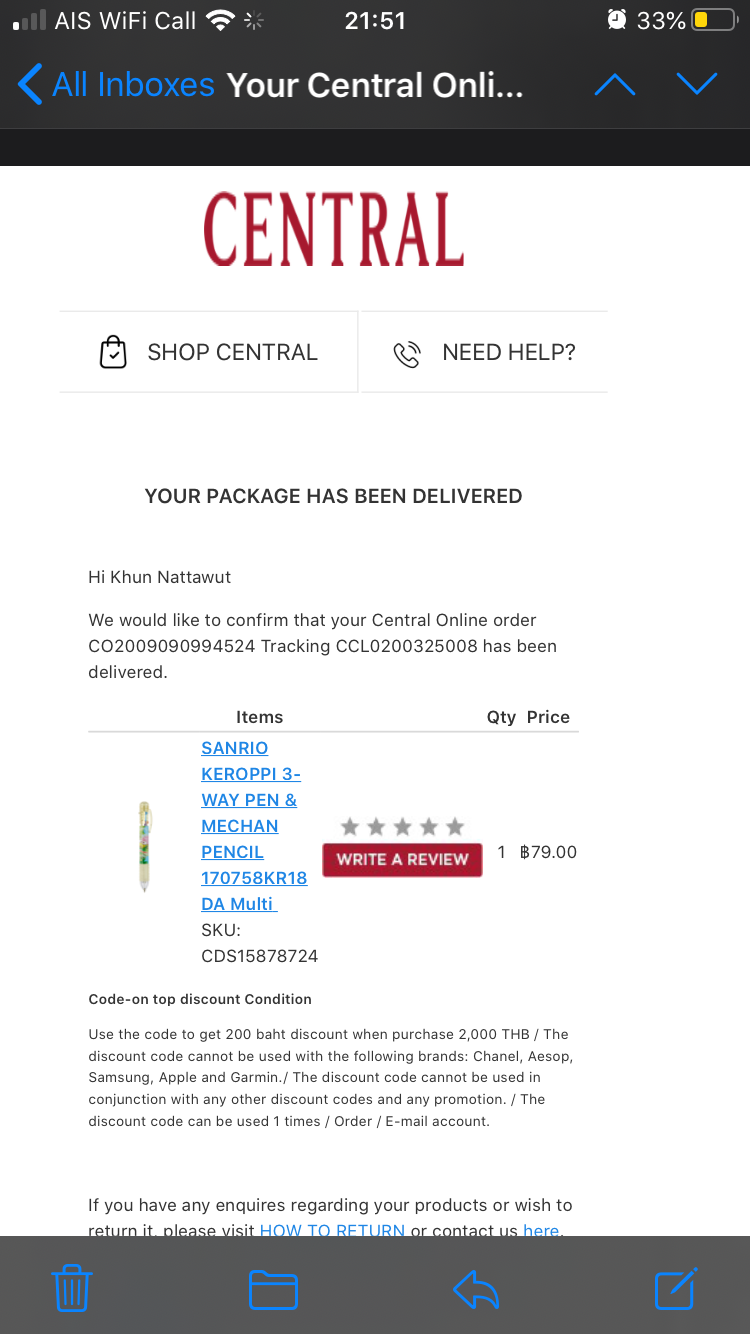Image resolution: width=750 pixels, height=1334 pixels.
Task: Select the fifth rating star
Action: (455, 826)
